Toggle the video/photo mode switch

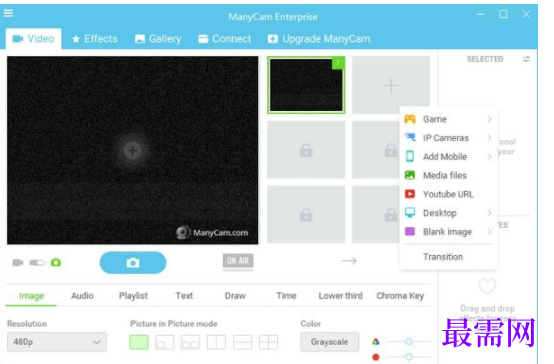point(37,263)
